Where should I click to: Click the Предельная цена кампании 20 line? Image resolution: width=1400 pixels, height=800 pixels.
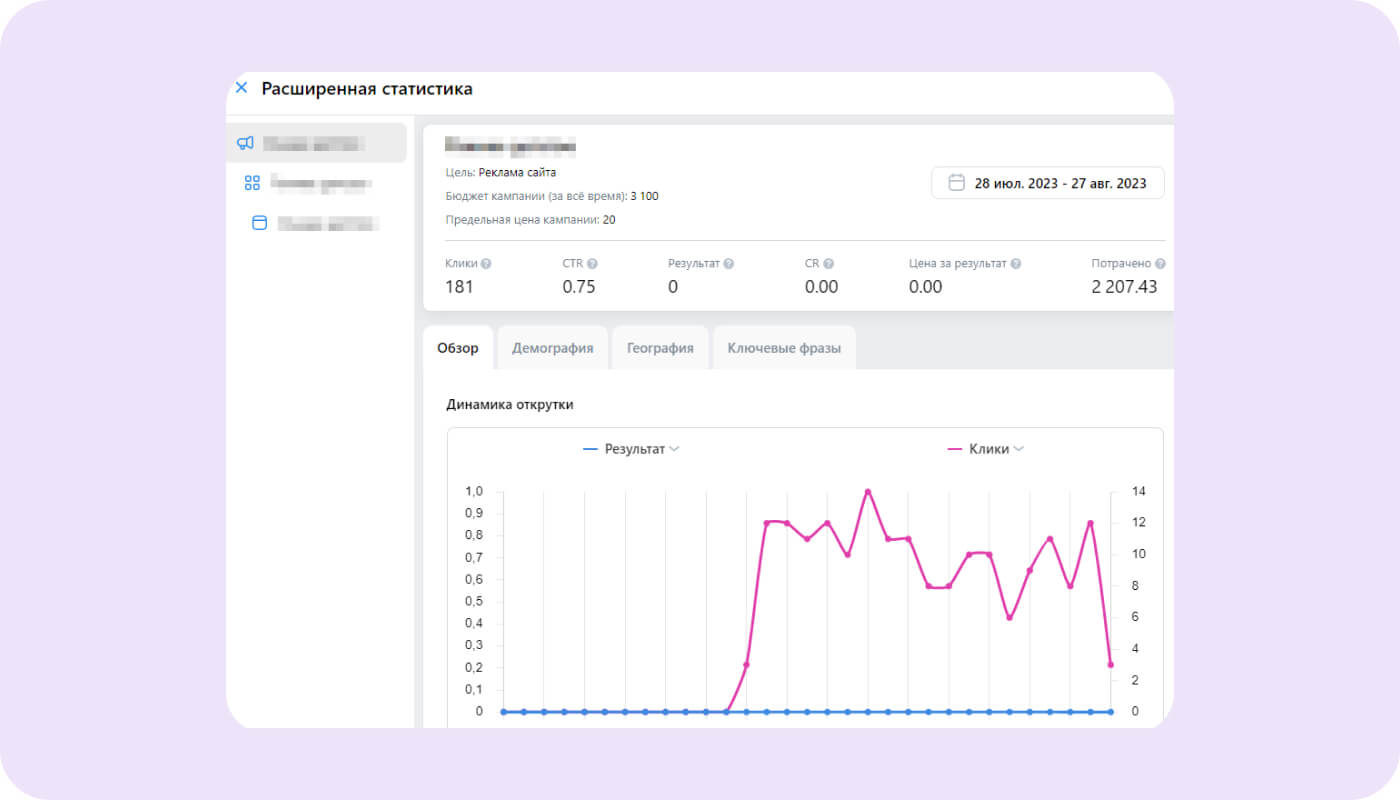click(530, 219)
